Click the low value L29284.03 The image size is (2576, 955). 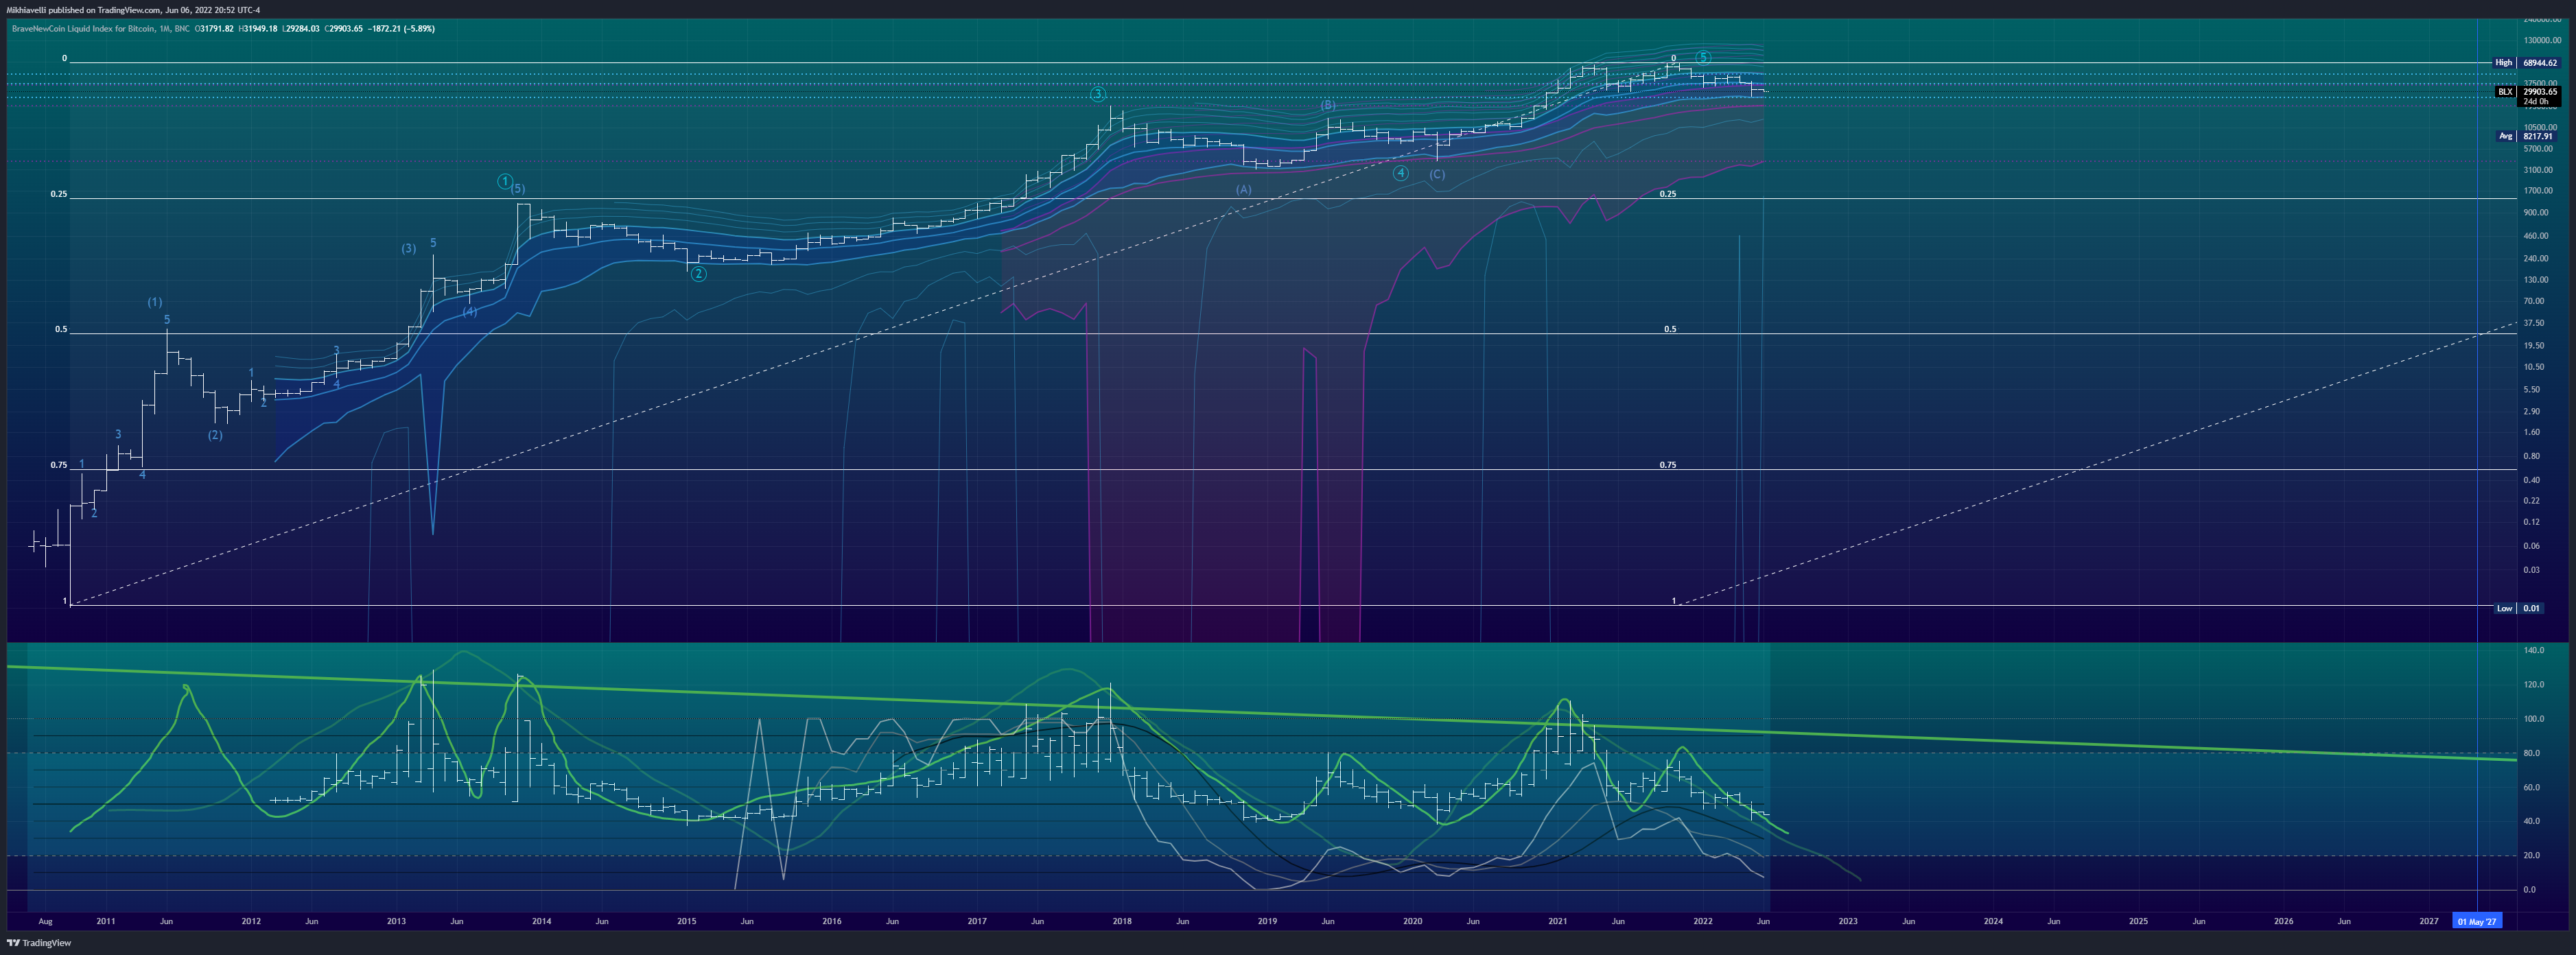point(301,29)
